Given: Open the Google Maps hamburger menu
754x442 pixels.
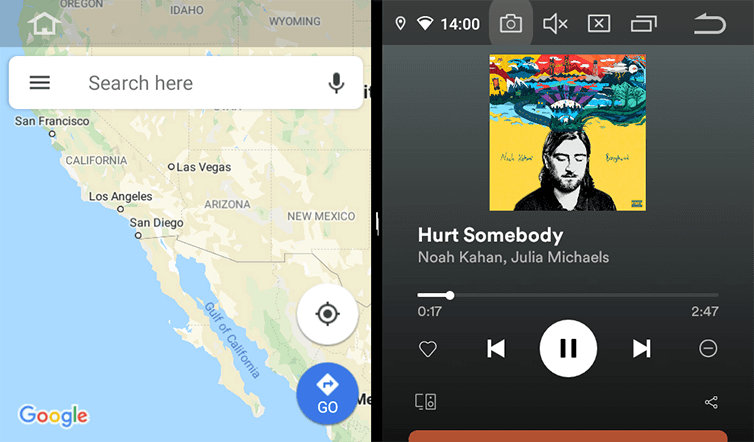Looking at the screenshot, I should click(39, 83).
